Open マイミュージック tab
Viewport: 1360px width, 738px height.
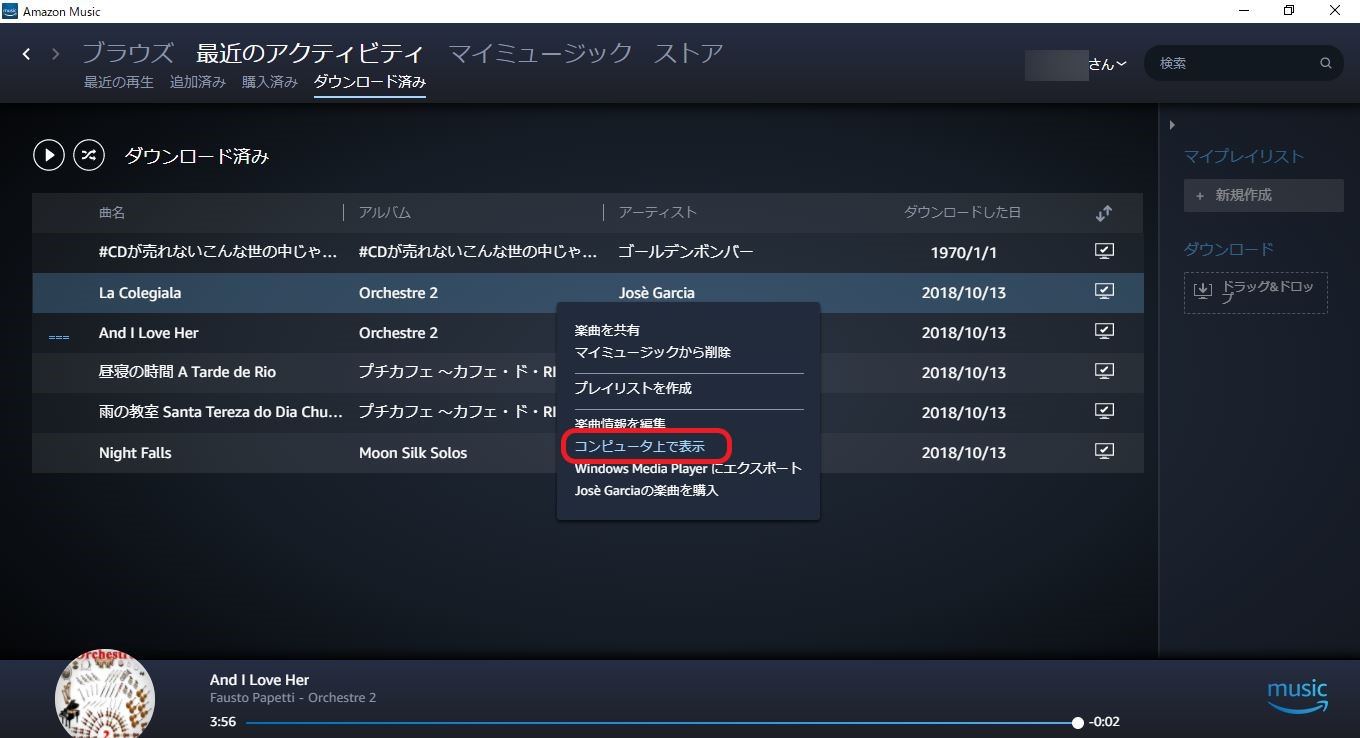click(x=540, y=53)
